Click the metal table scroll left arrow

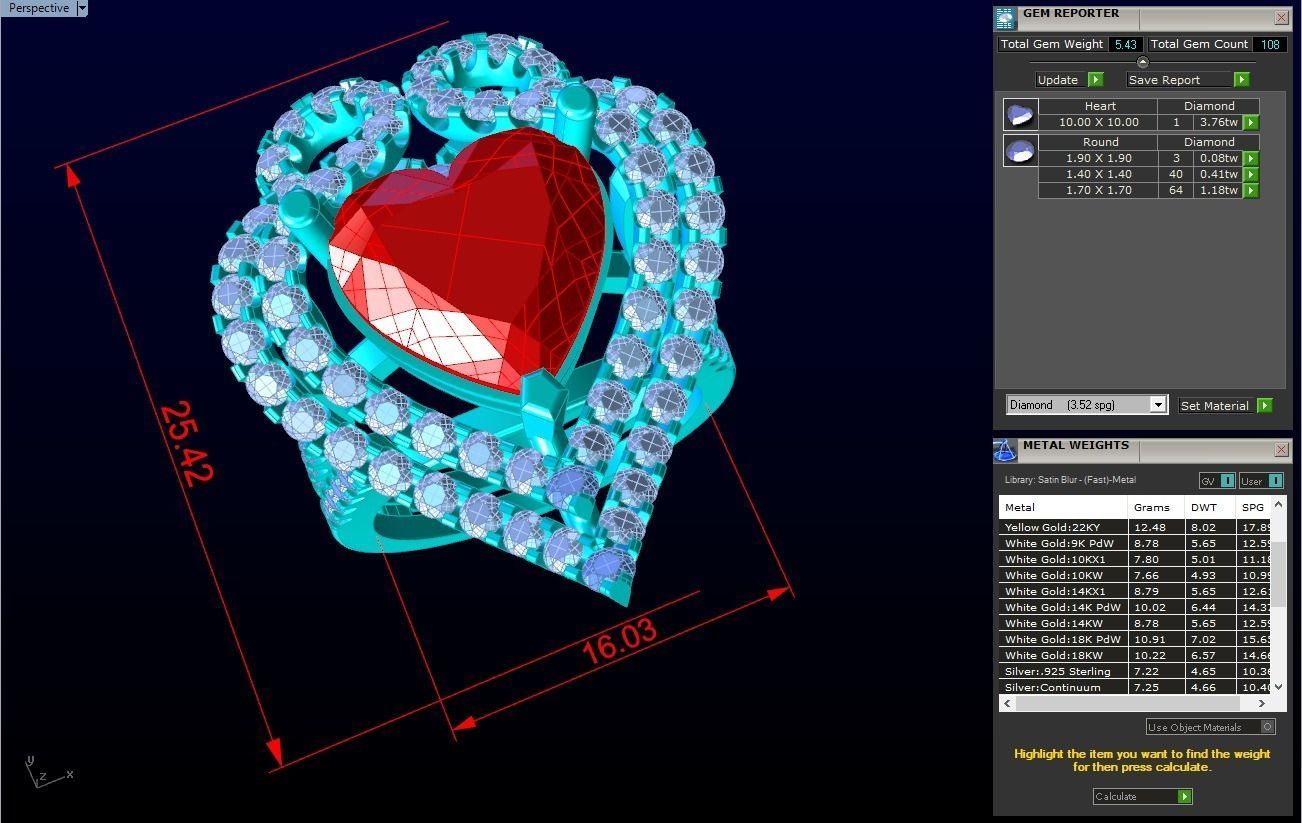click(x=1007, y=703)
